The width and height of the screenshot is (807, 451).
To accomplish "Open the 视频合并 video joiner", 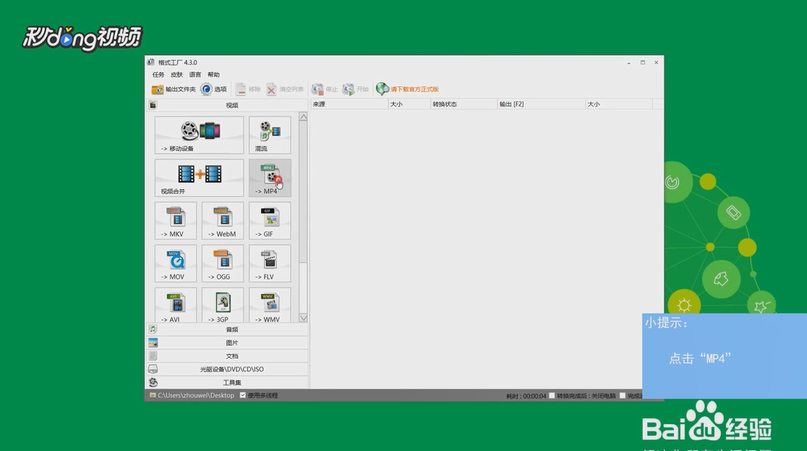I will pos(199,178).
